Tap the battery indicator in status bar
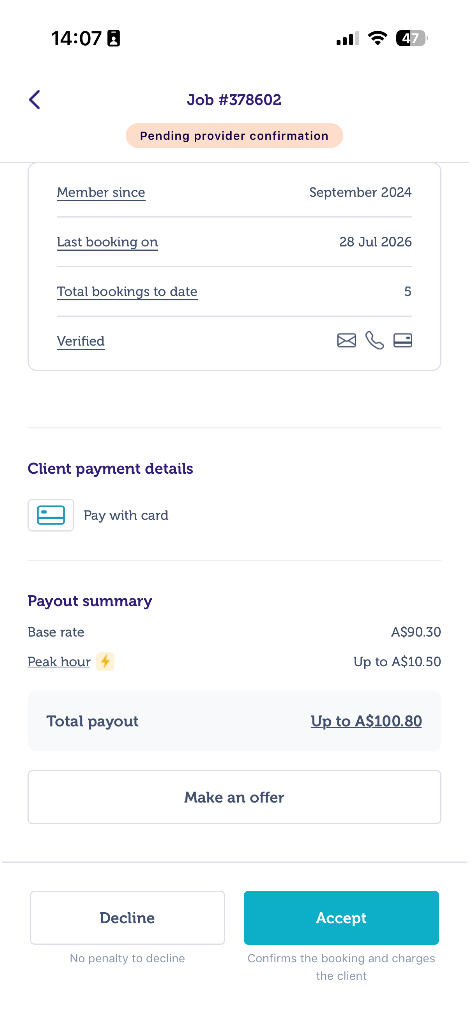470x1024 pixels. (x=411, y=38)
